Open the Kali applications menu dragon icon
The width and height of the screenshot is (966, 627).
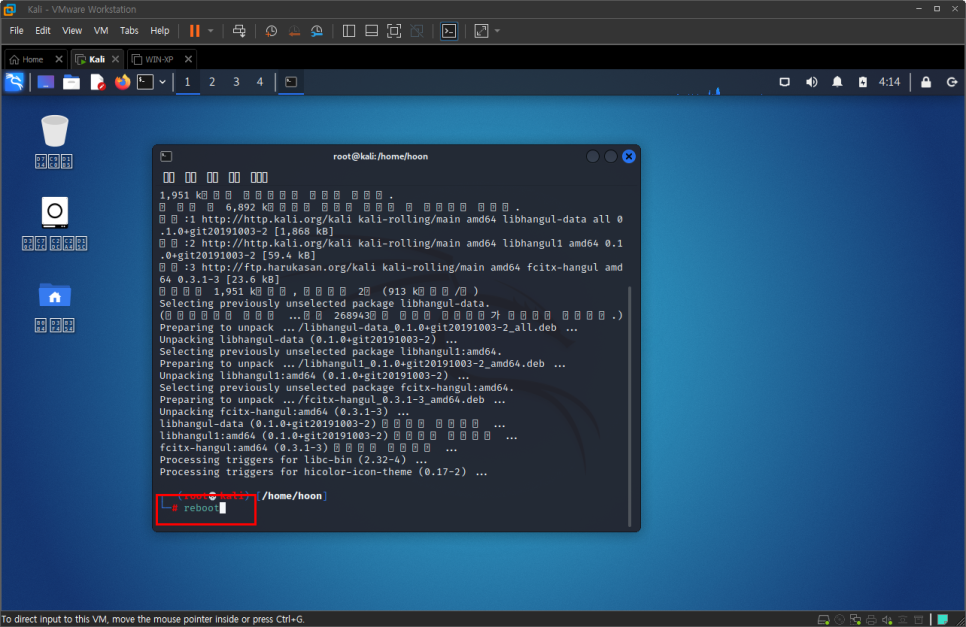(x=14, y=82)
